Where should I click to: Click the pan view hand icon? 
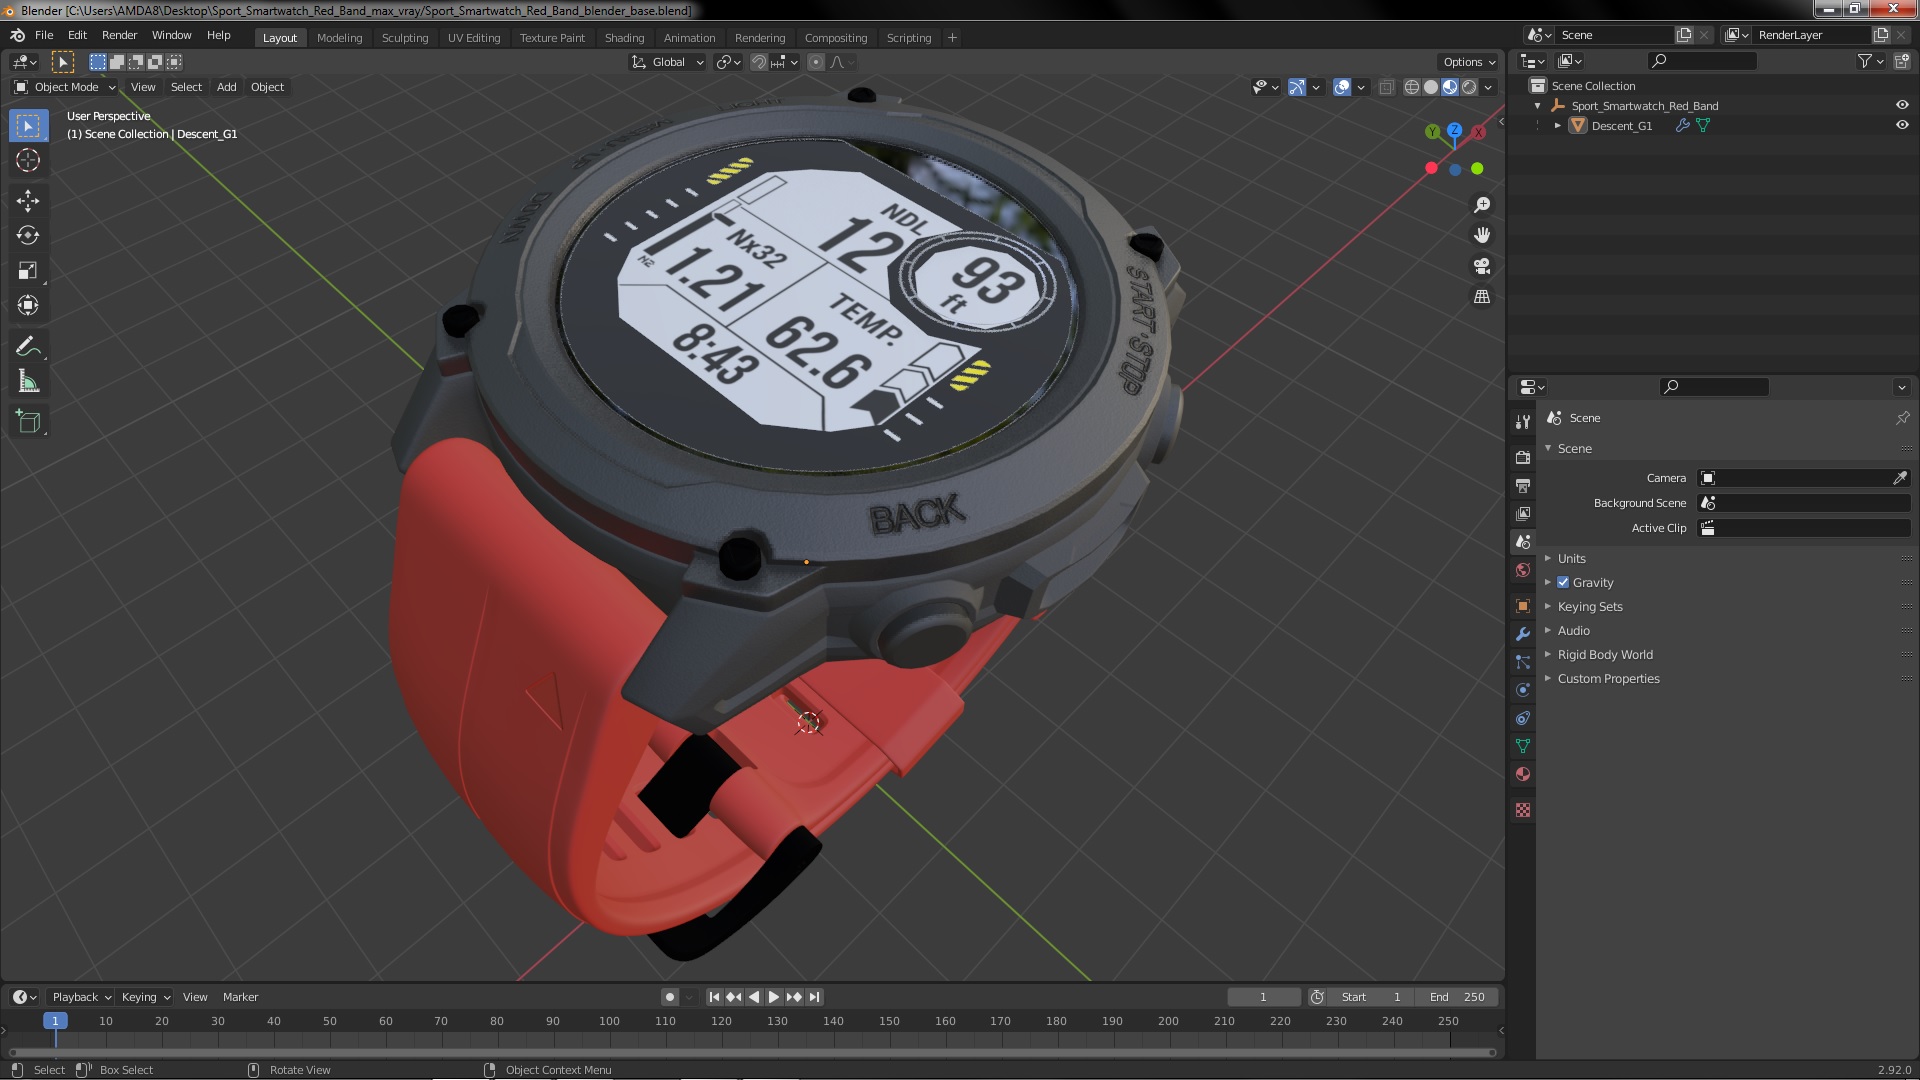pos(1482,235)
